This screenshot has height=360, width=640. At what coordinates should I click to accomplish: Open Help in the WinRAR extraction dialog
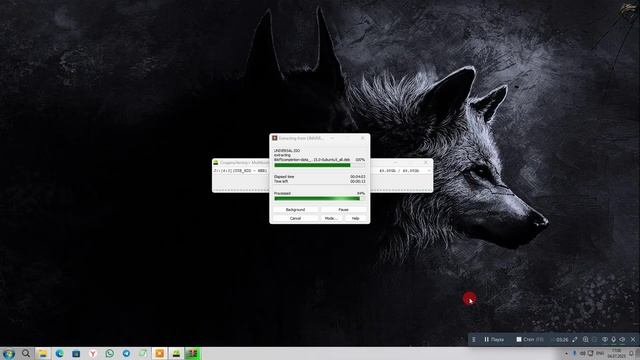[x=356, y=218]
